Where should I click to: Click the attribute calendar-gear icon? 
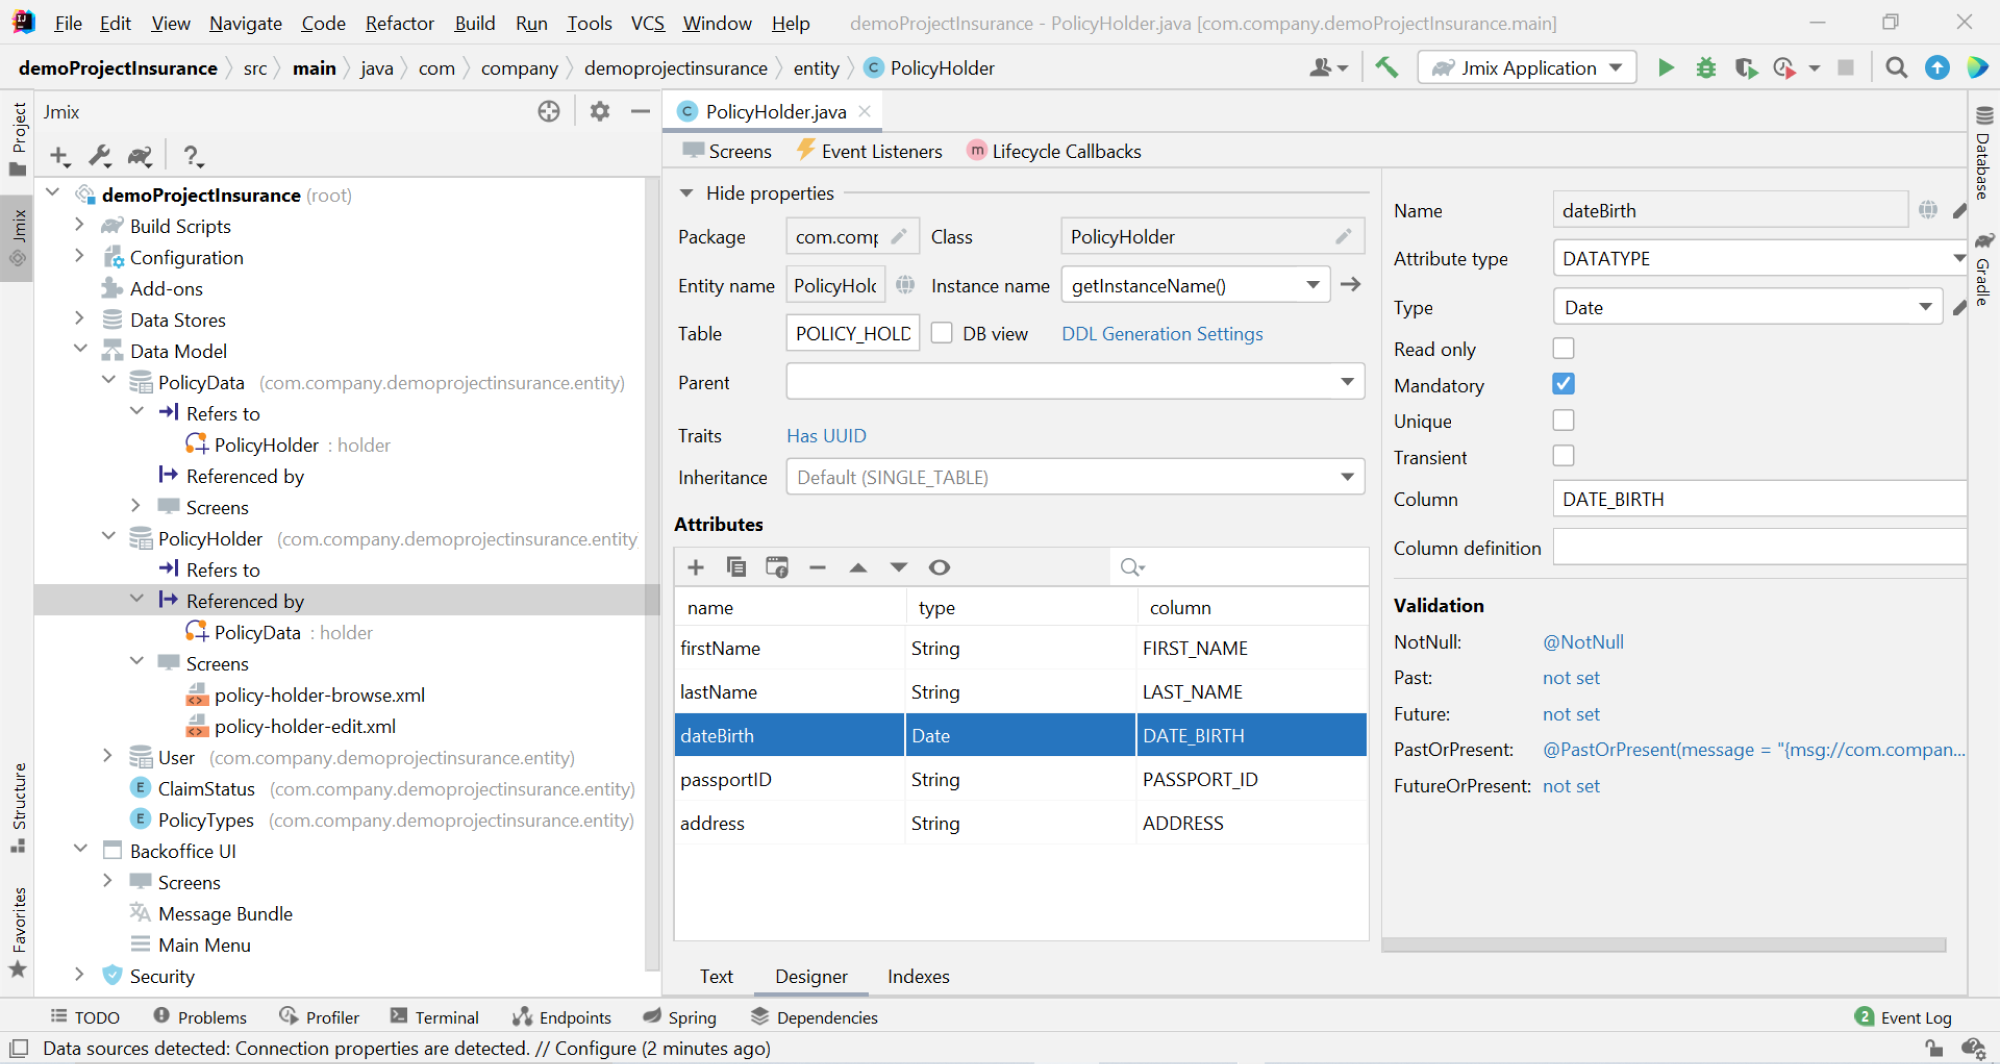pos(777,567)
